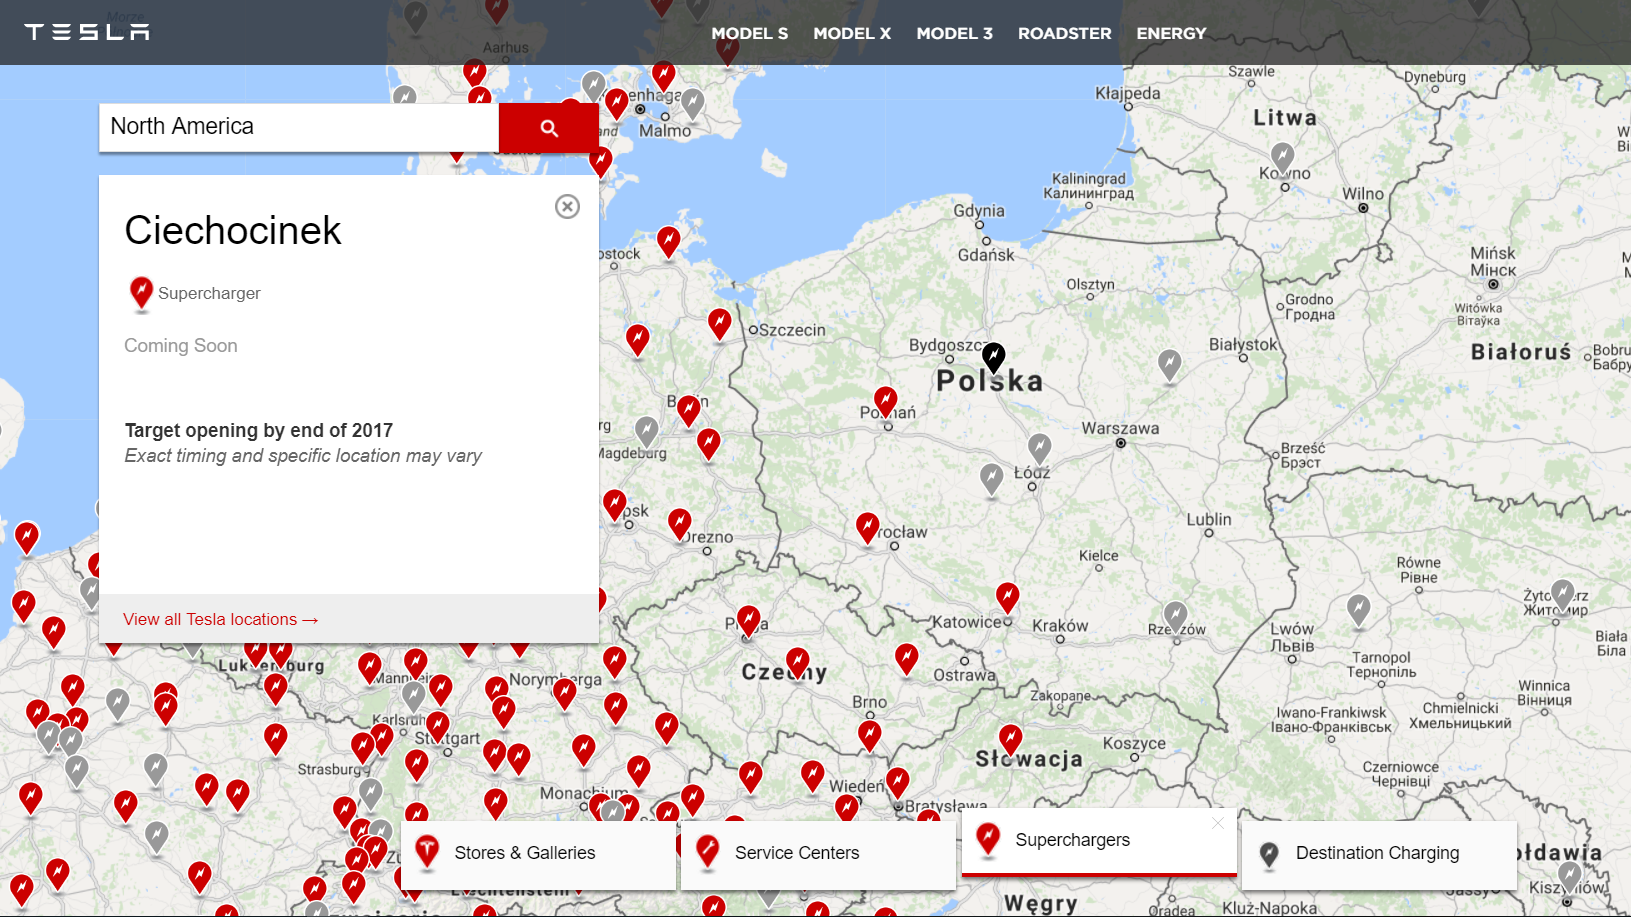Select gray pin near Białystok
Image resolution: width=1631 pixels, height=917 pixels.
pos(1169,366)
